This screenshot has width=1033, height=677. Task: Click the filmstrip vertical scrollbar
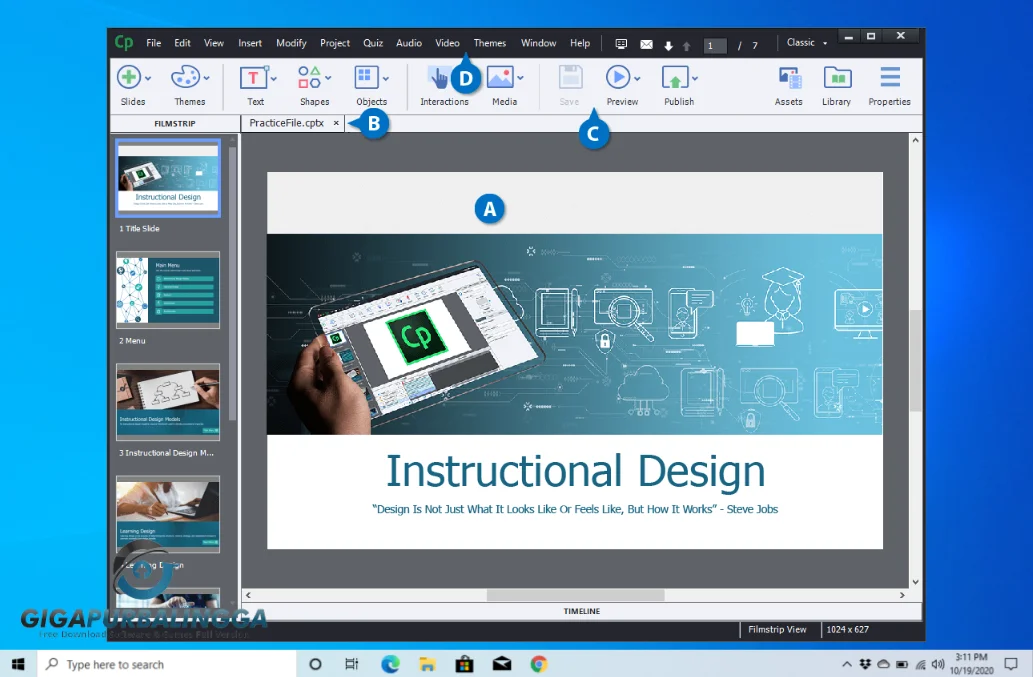(x=232, y=283)
